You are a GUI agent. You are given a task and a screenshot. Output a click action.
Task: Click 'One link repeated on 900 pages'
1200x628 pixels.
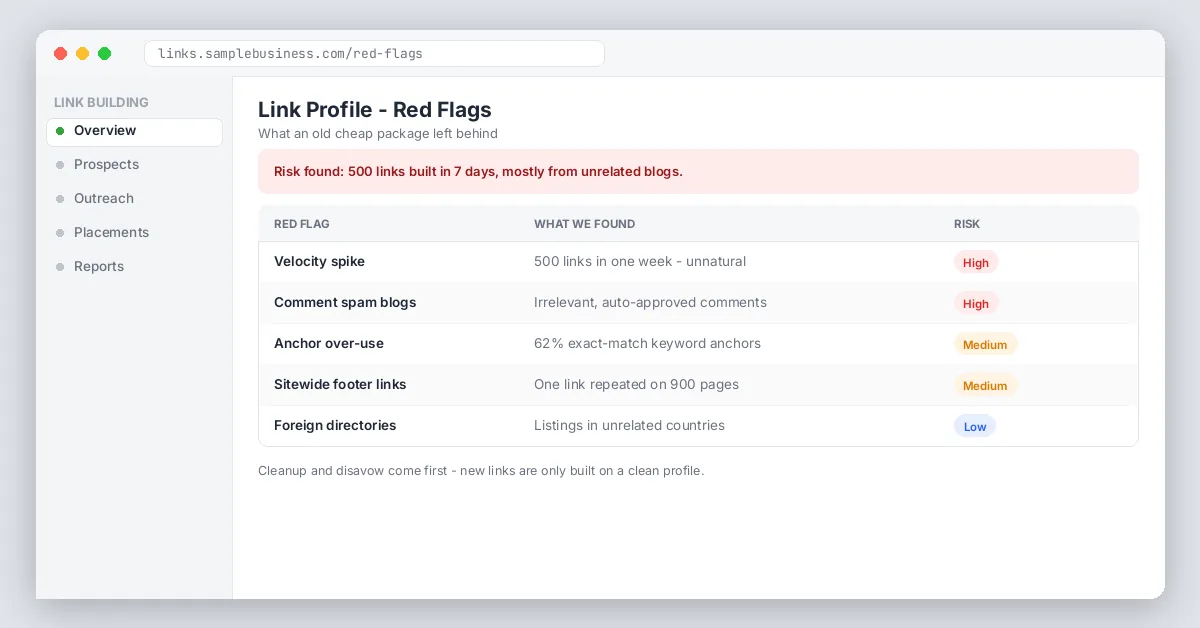636,385
